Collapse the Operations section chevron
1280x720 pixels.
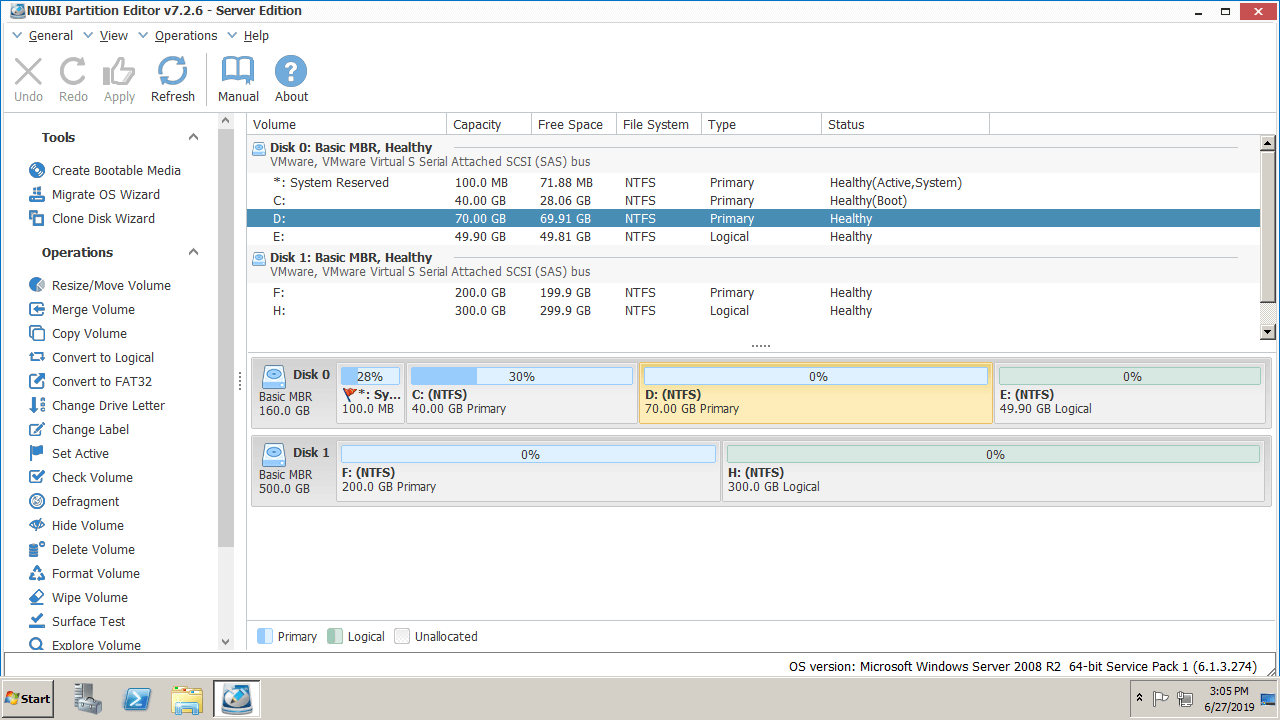(x=194, y=253)
